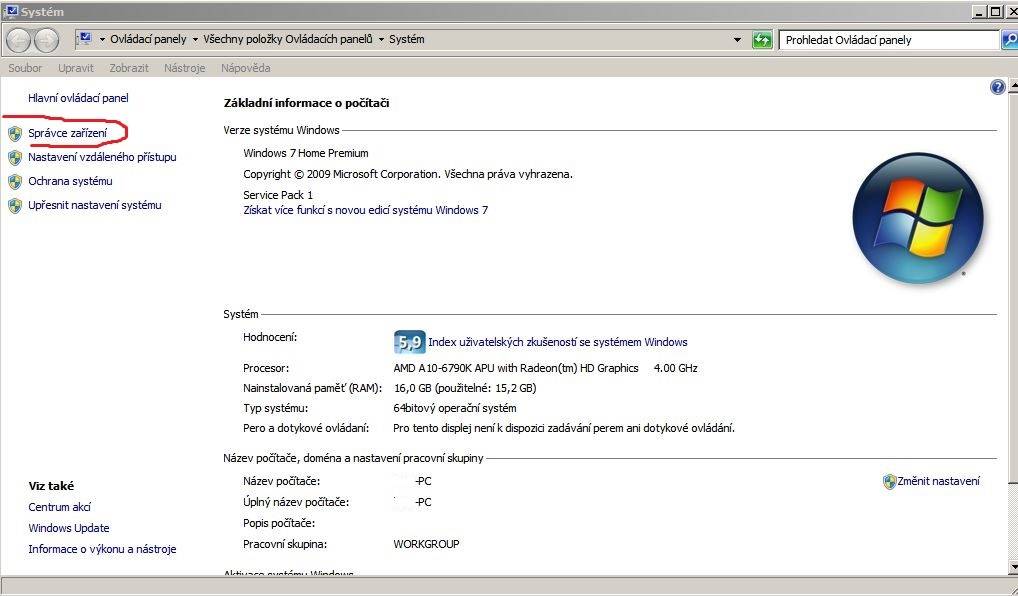Open Index uživatelských zkušeností se systémem Windows
Screen dimensions: 1018x596
(558, 342)
